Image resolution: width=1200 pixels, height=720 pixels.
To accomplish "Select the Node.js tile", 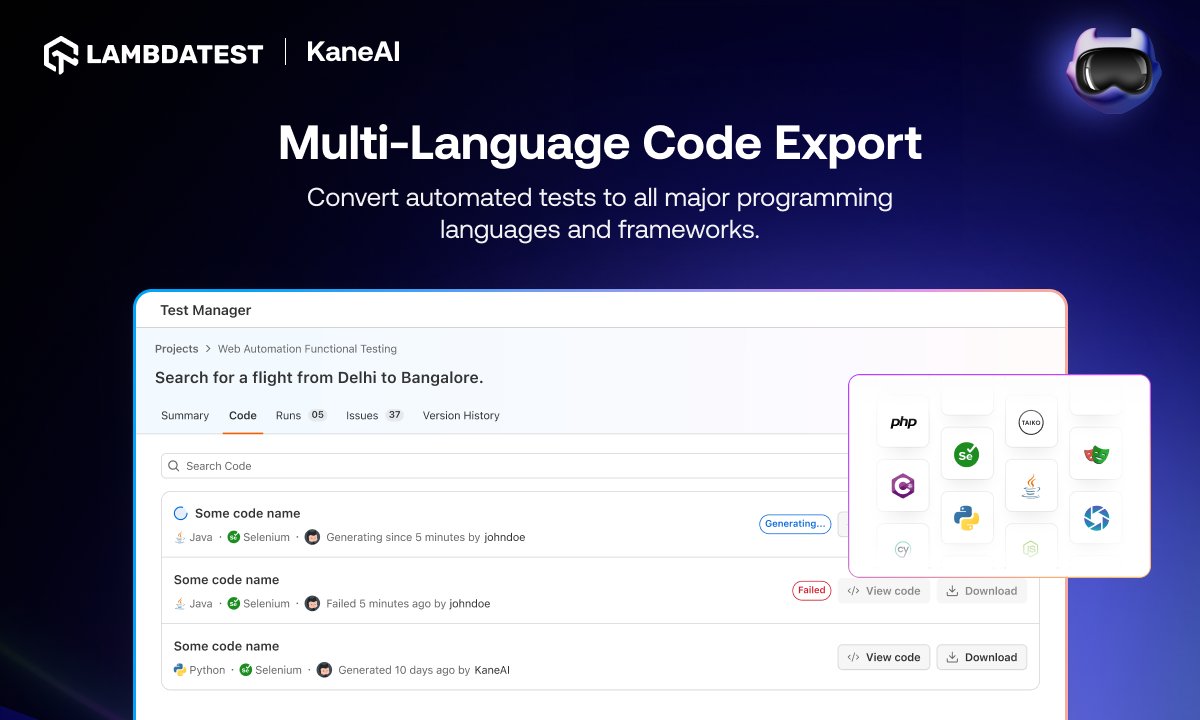I will pyautogui.click(x=1031, y=548).
